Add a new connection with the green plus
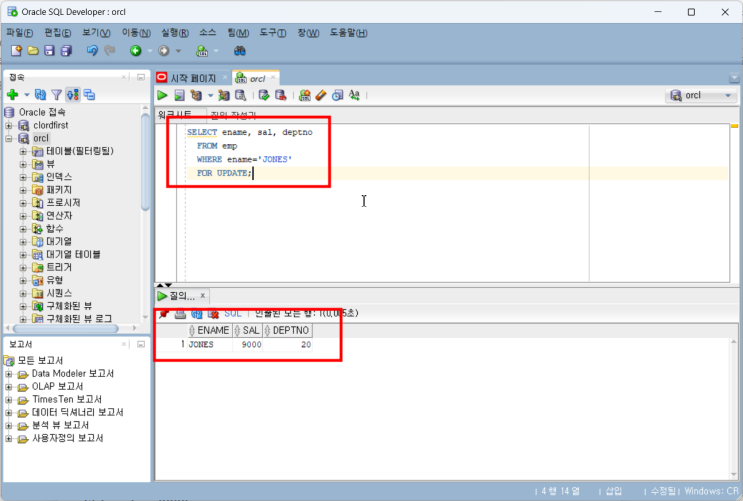 click(13, 95)
